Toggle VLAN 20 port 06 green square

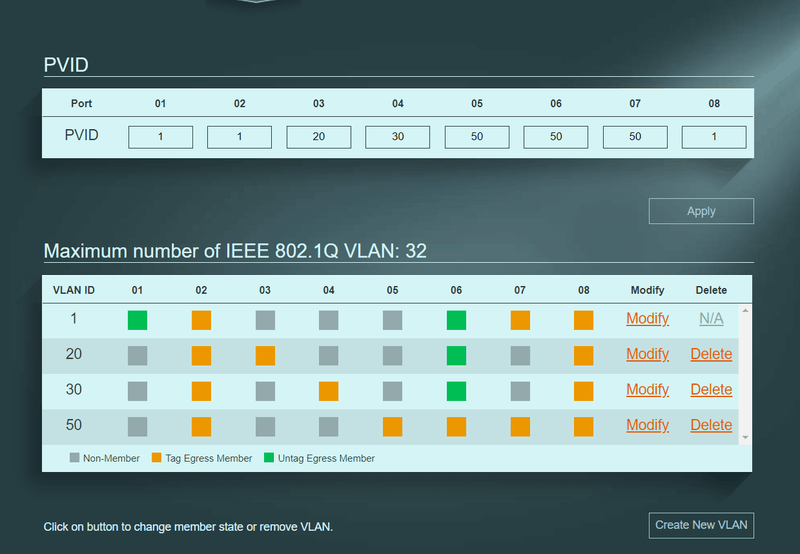point(456,356)
